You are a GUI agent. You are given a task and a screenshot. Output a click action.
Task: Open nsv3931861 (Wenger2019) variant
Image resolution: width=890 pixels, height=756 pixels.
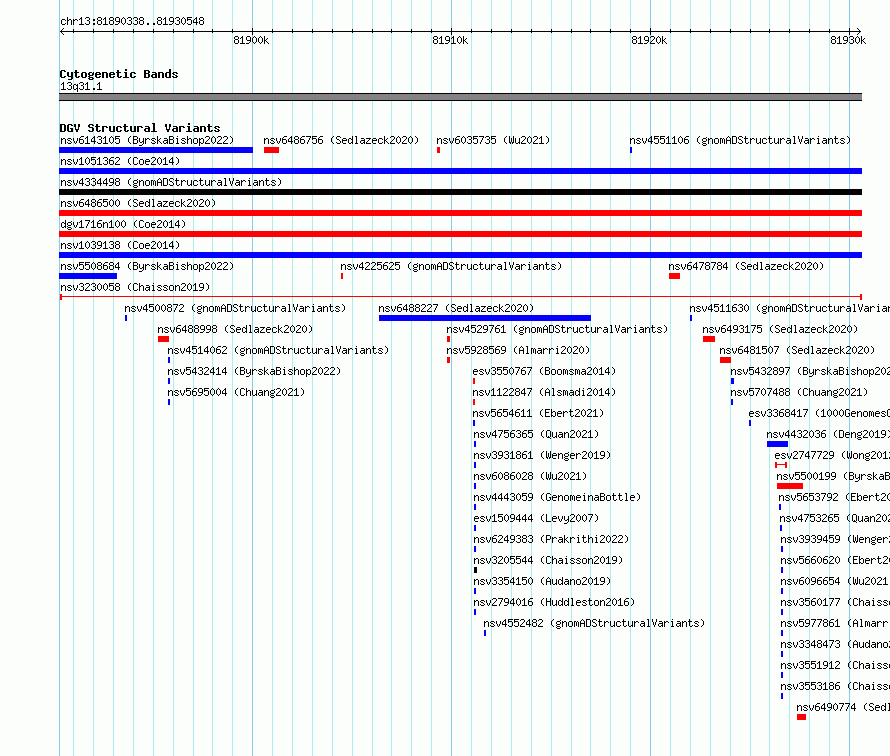[x=542, y=455]
